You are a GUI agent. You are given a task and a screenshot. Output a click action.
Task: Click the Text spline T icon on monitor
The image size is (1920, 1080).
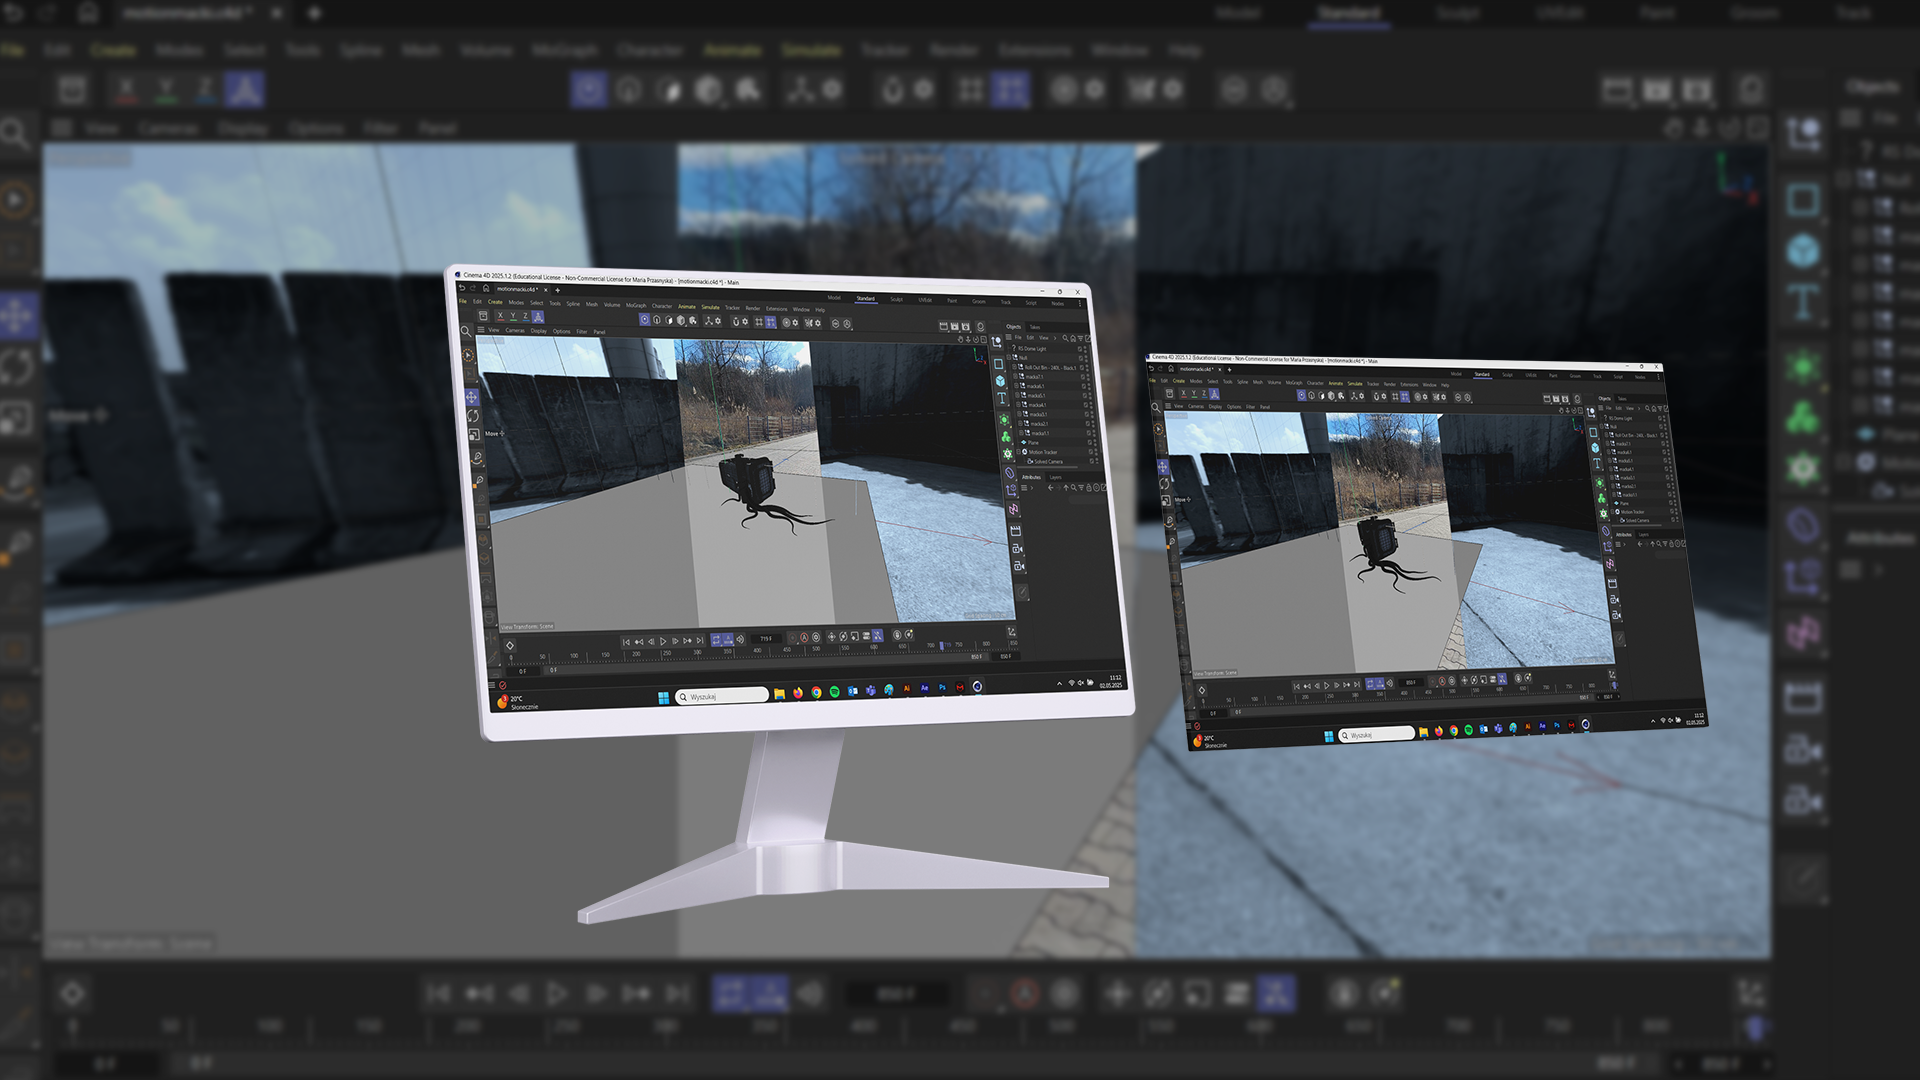tap(1002, 398)
